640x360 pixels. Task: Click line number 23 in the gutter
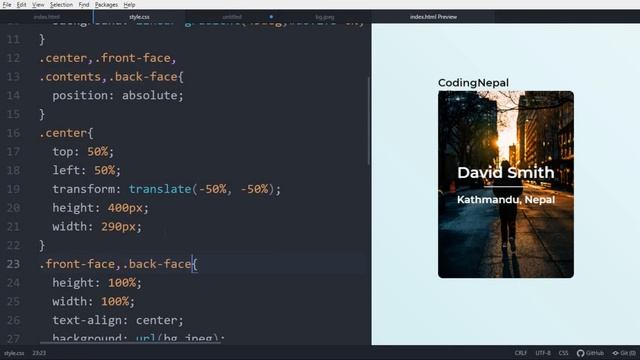pos(13,264)
